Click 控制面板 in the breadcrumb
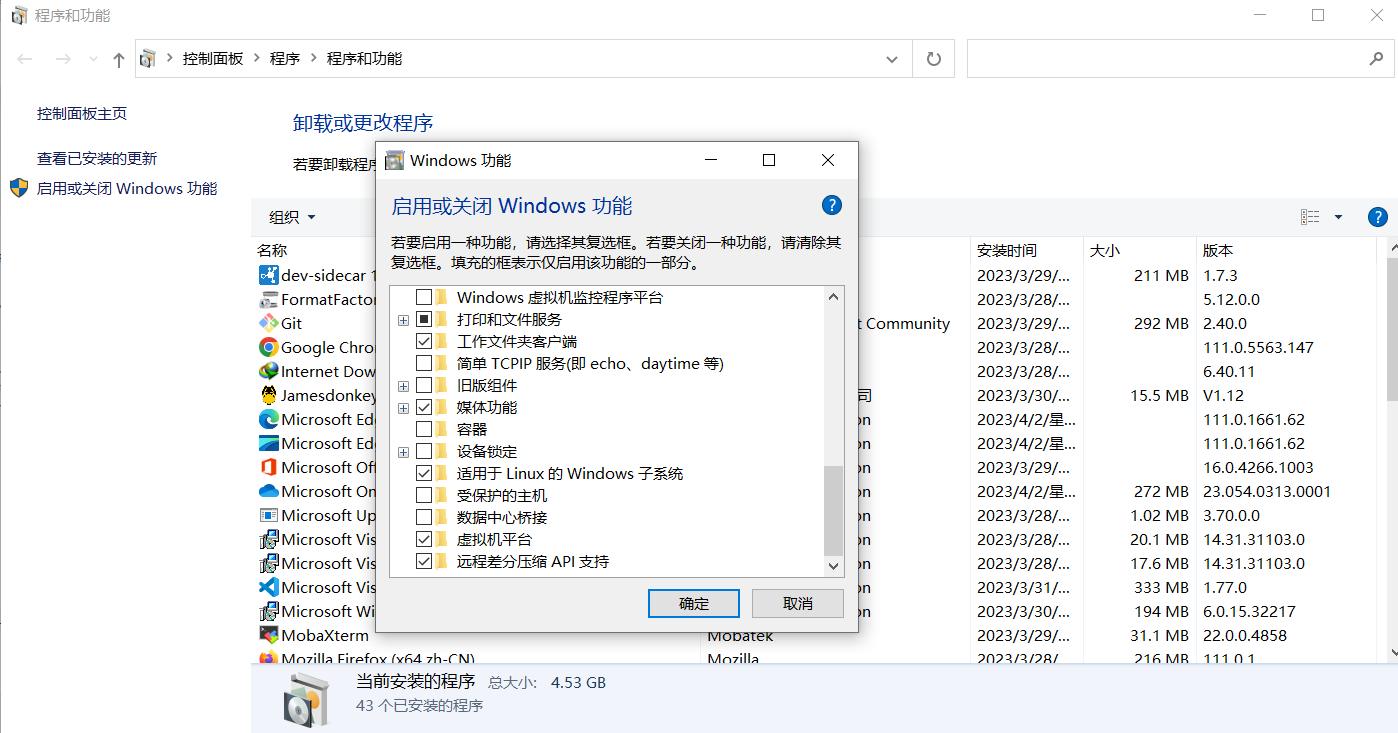Screen dimensions: 1398x733 click(213, 59)
